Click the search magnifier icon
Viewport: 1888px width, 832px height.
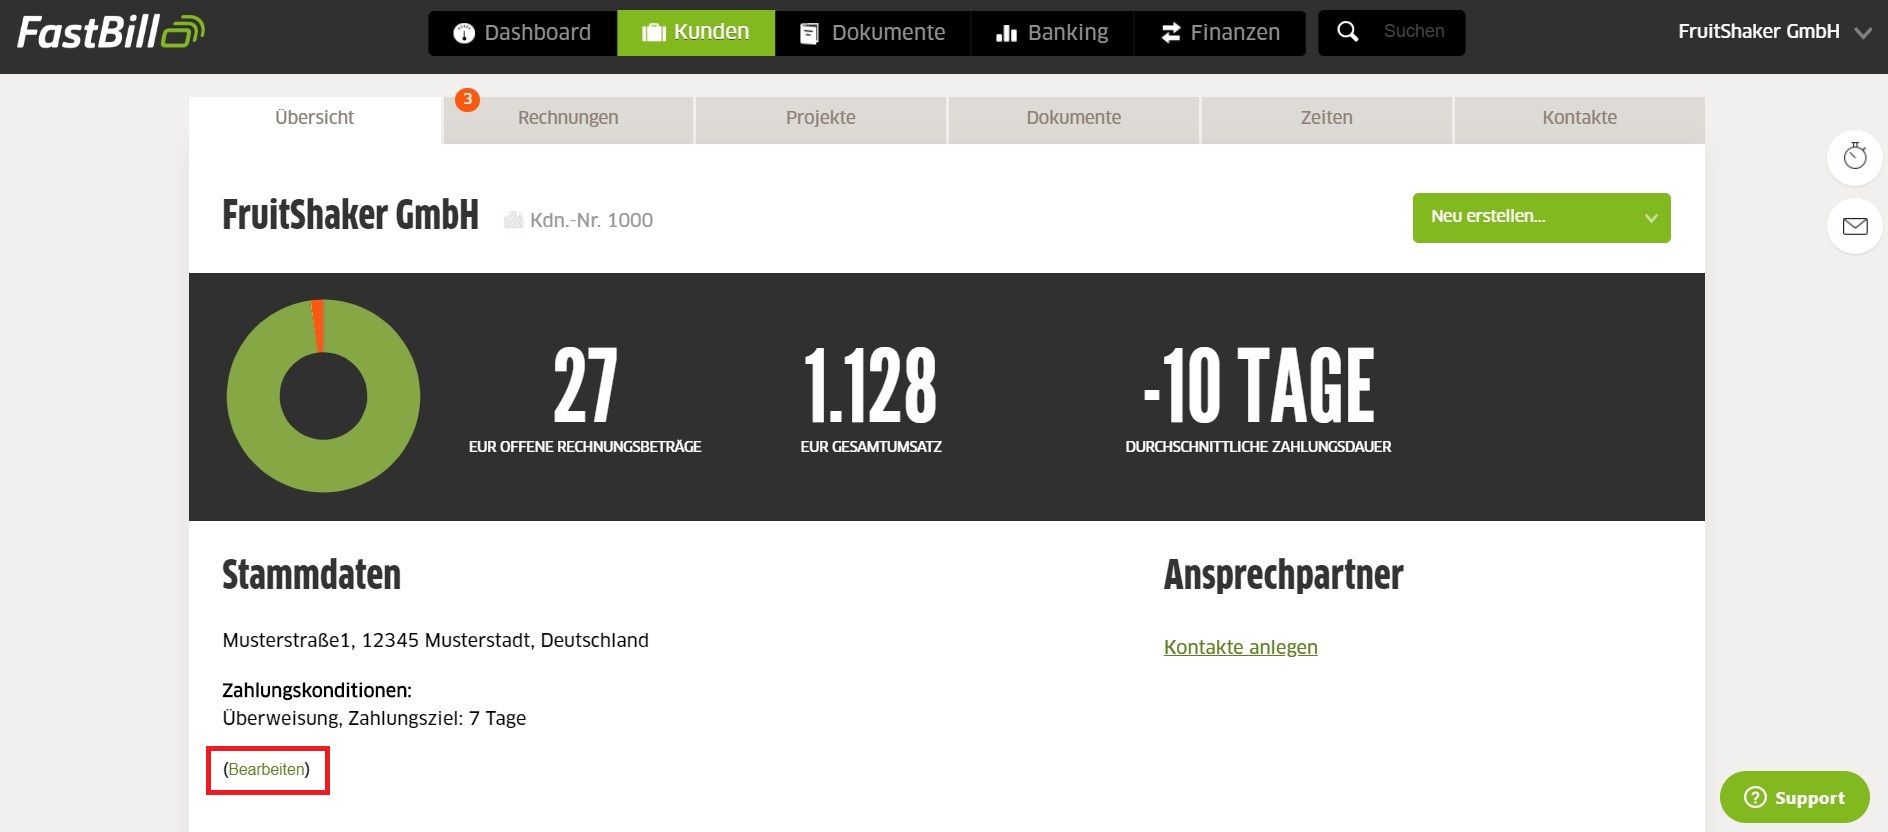click(1348, 32)
